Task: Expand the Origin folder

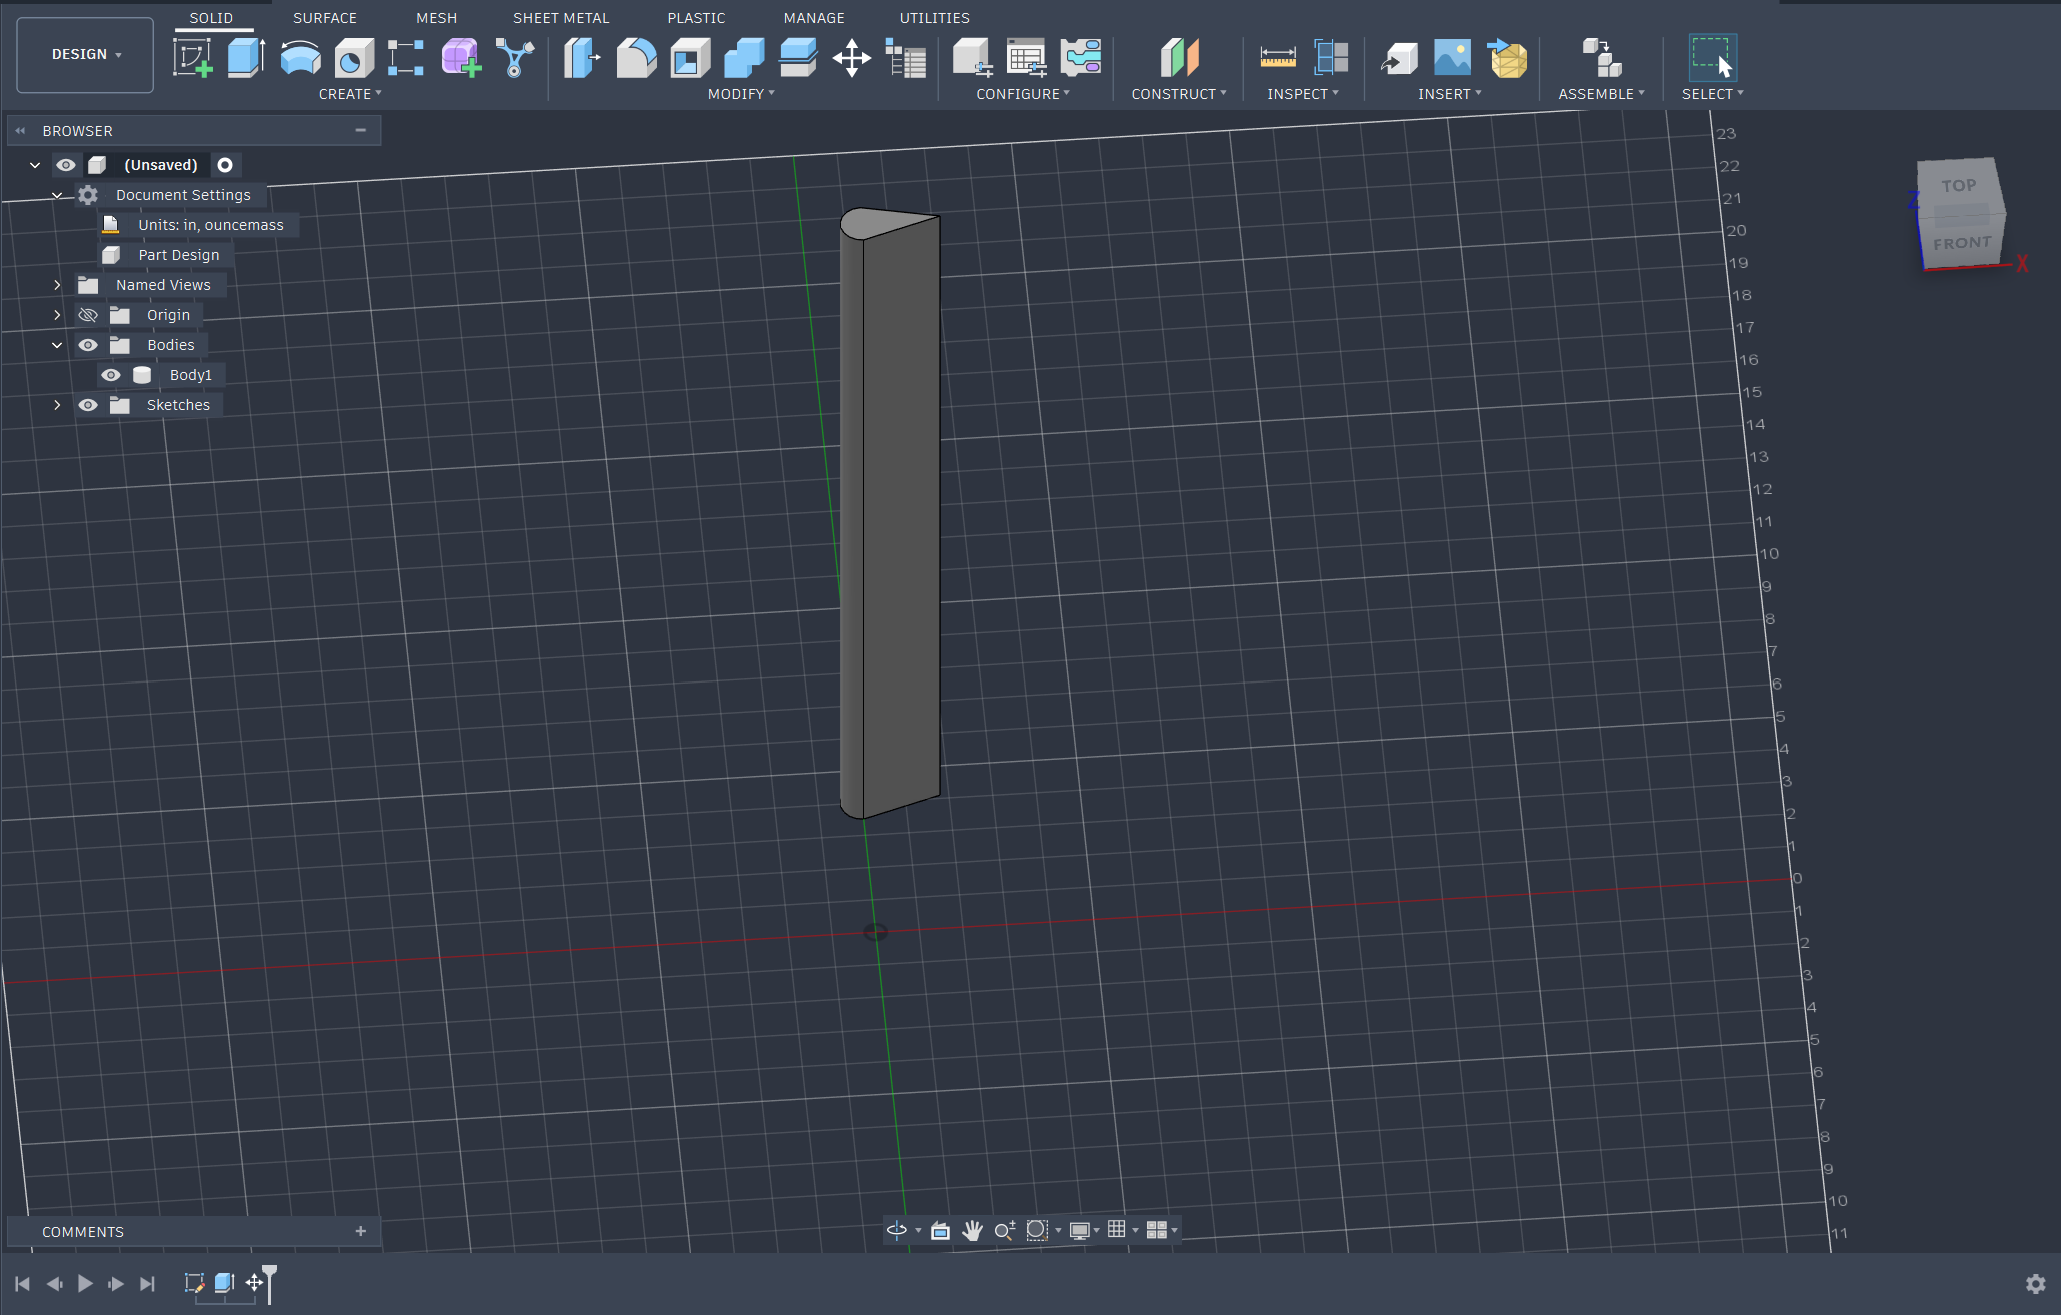Action: click(57, 315)
